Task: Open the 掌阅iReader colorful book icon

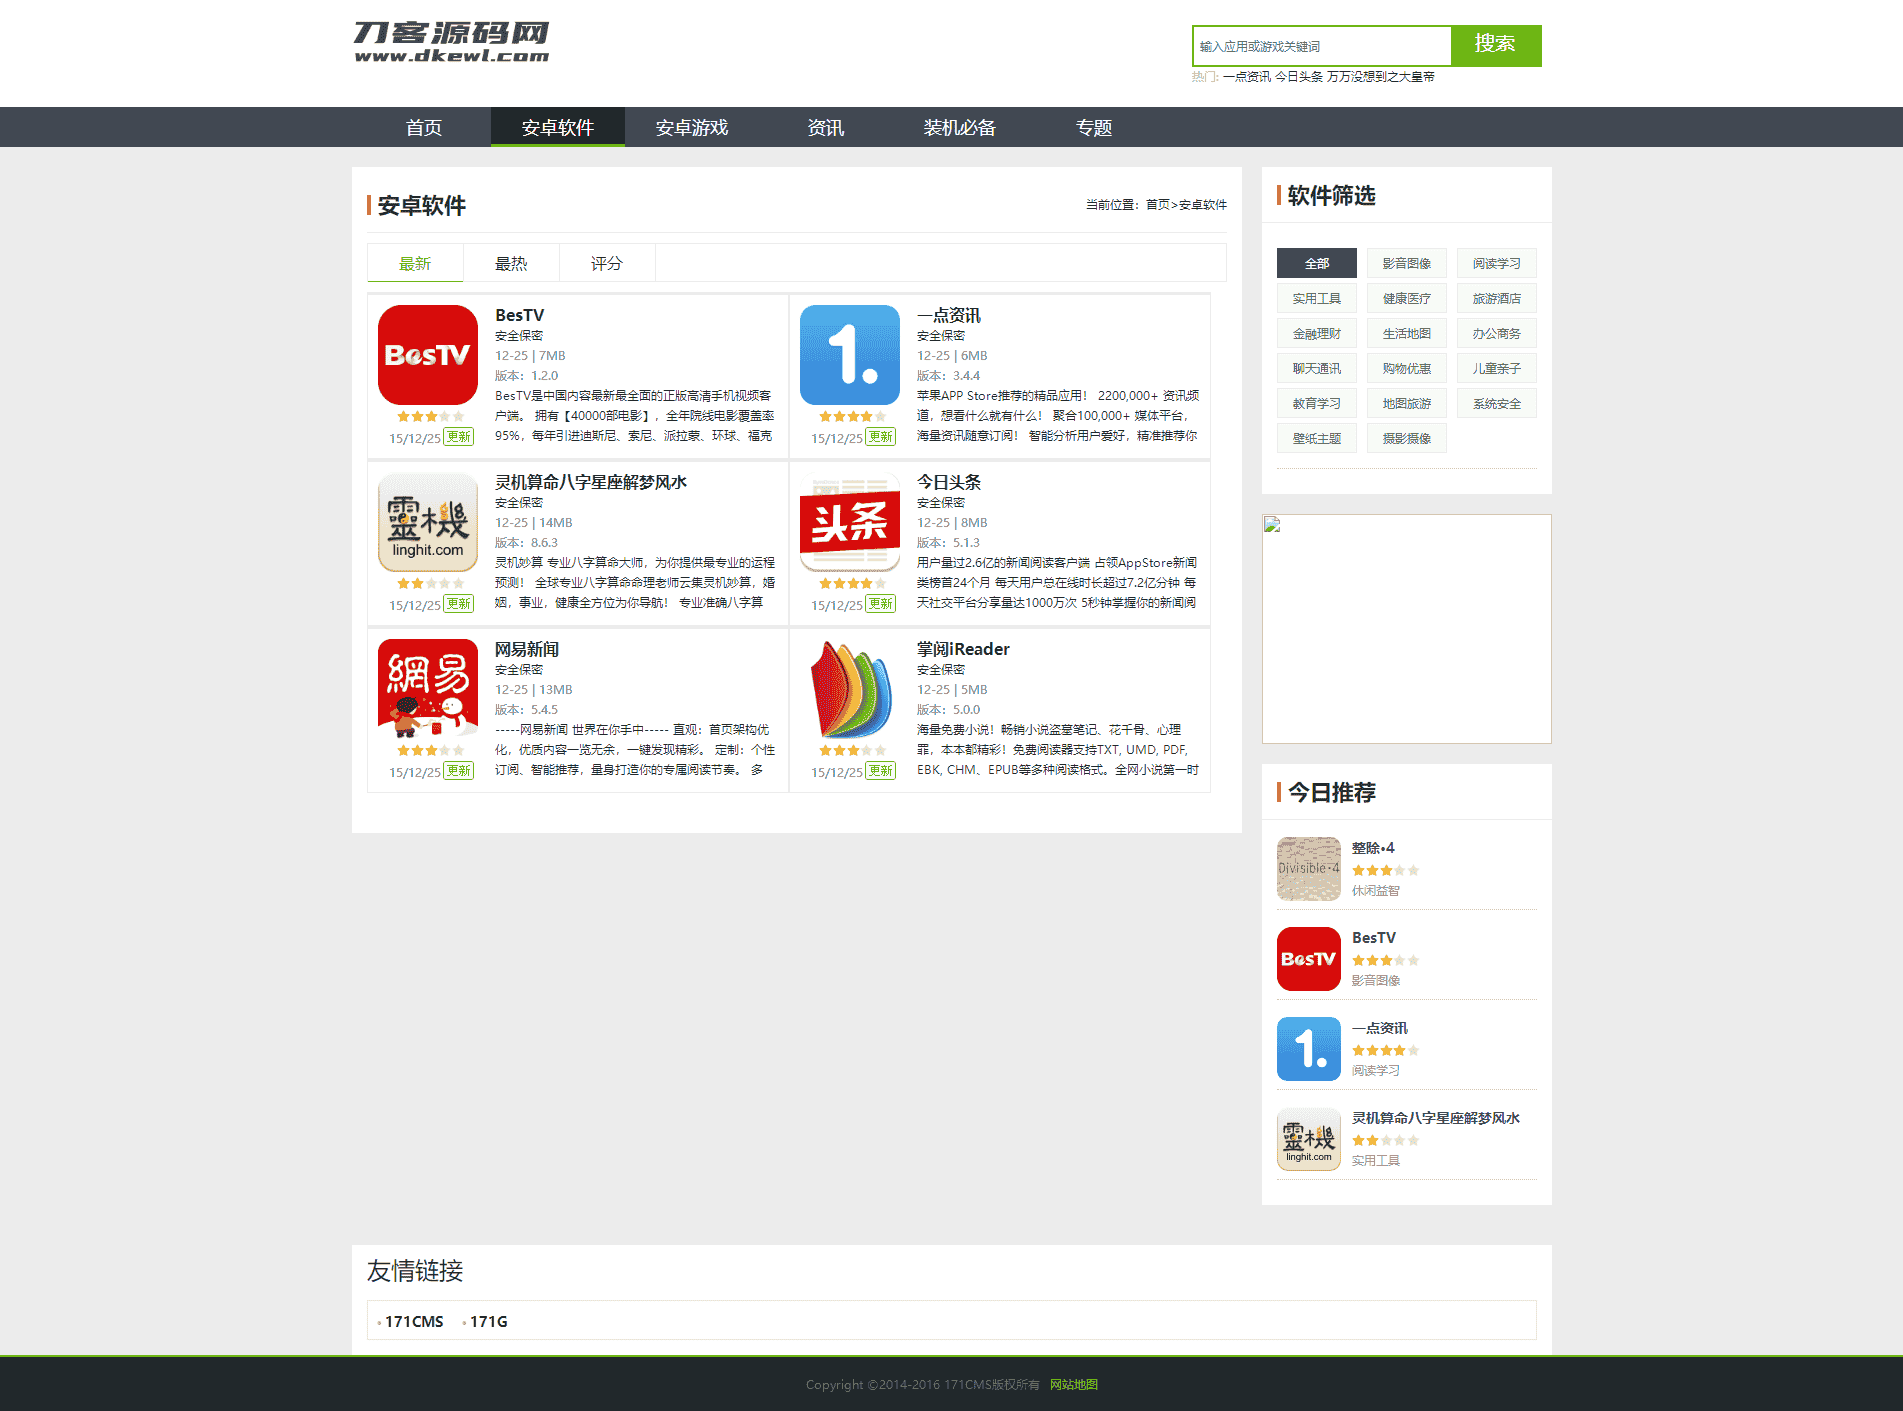Action: 850,689
